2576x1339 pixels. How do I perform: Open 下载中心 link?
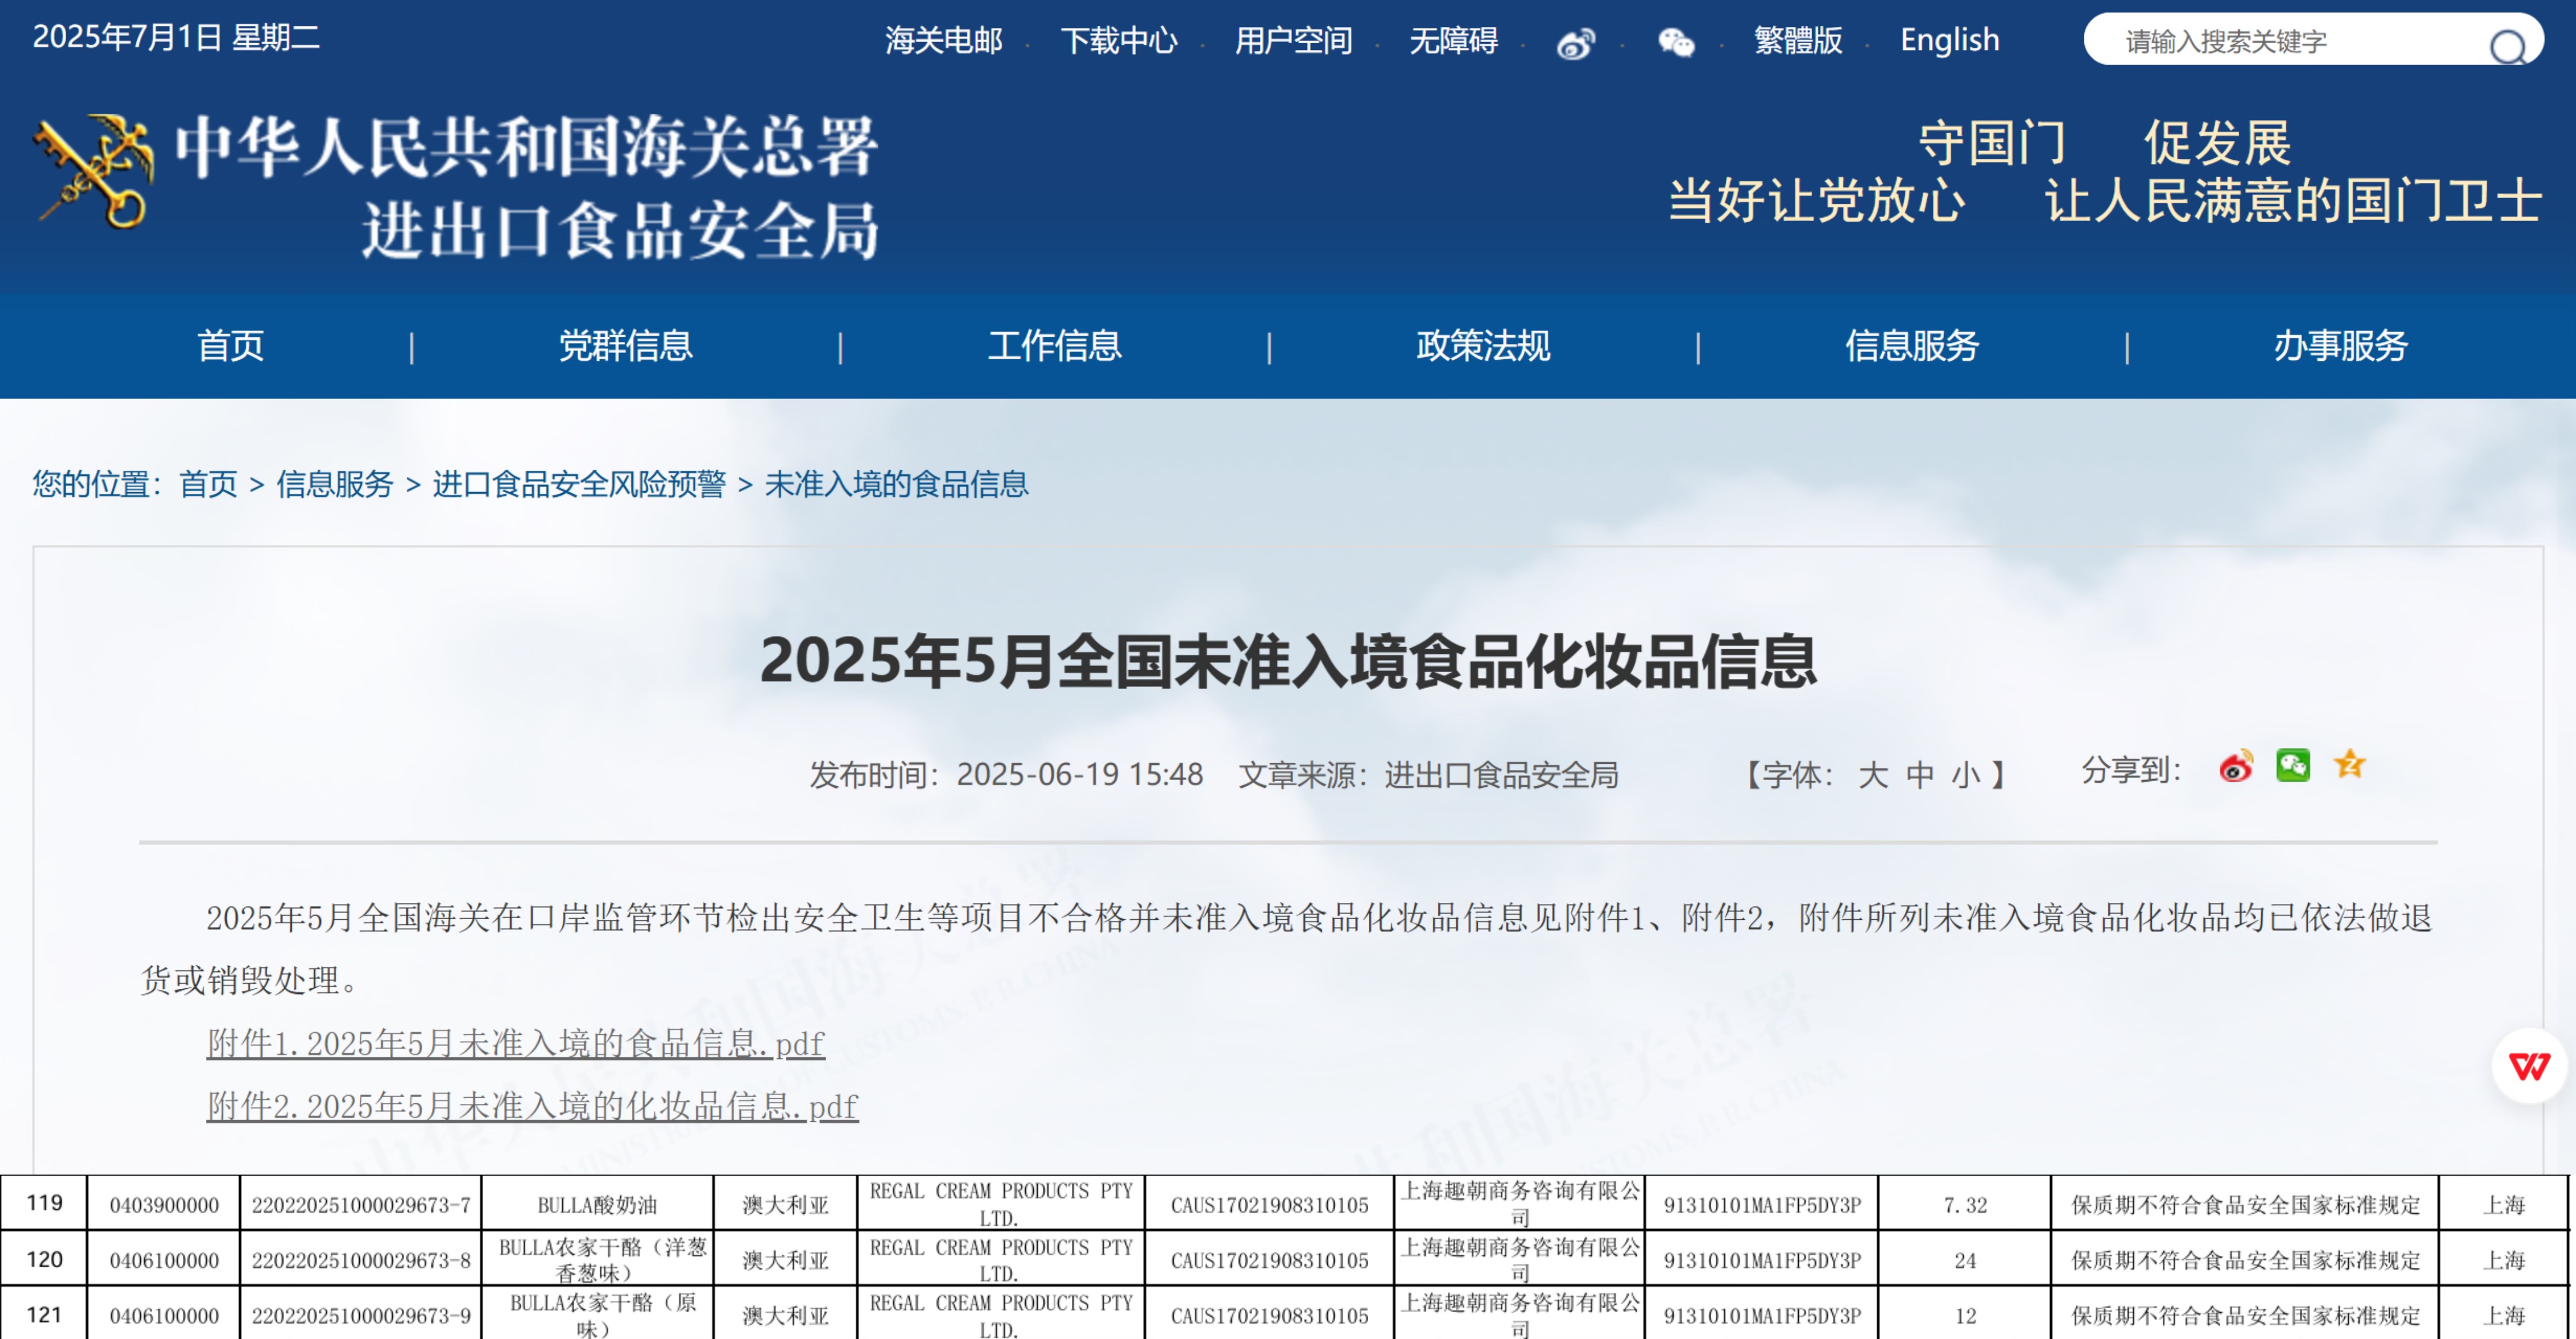point(1118,41)
